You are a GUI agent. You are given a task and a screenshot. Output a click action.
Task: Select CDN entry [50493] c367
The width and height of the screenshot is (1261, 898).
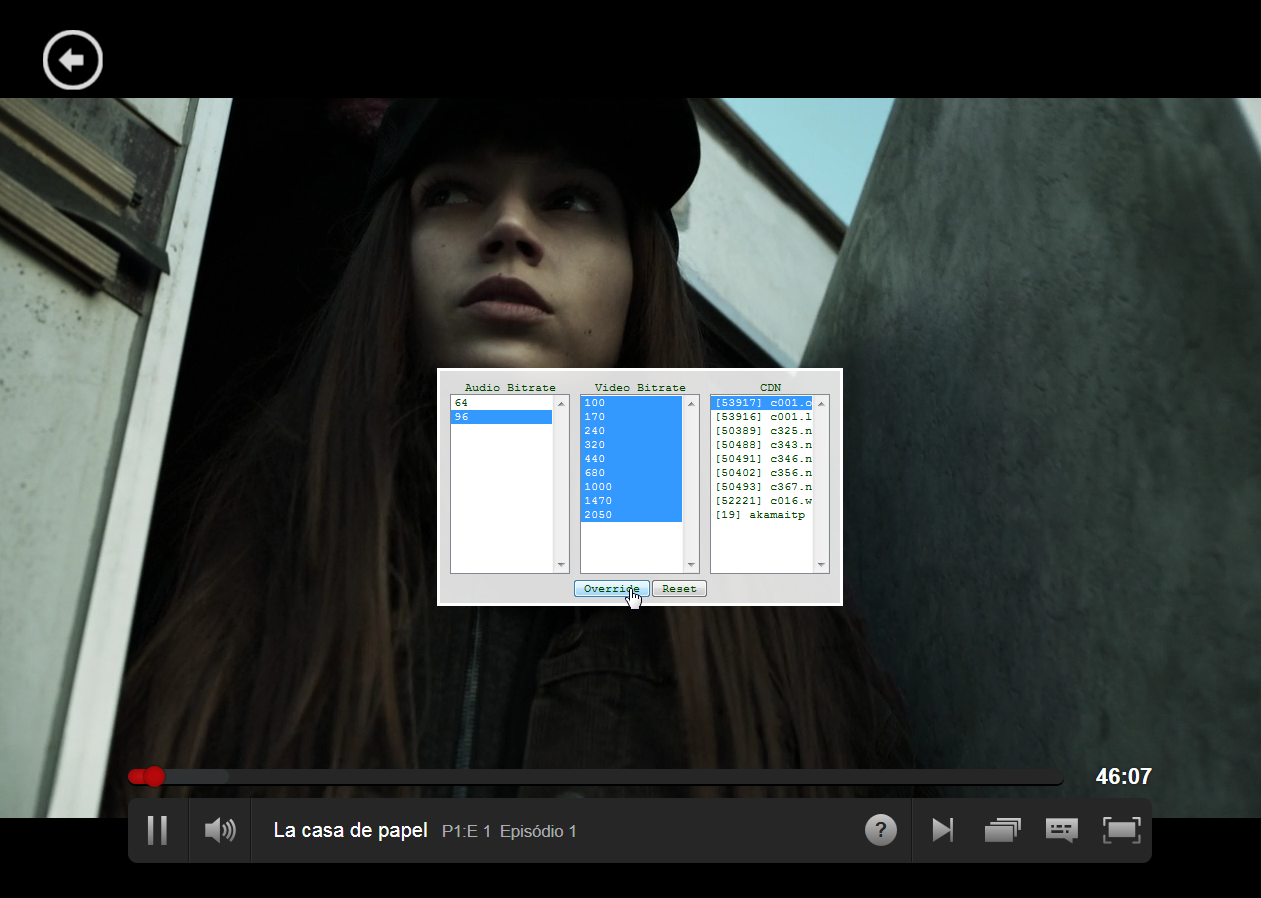[762, 487]
